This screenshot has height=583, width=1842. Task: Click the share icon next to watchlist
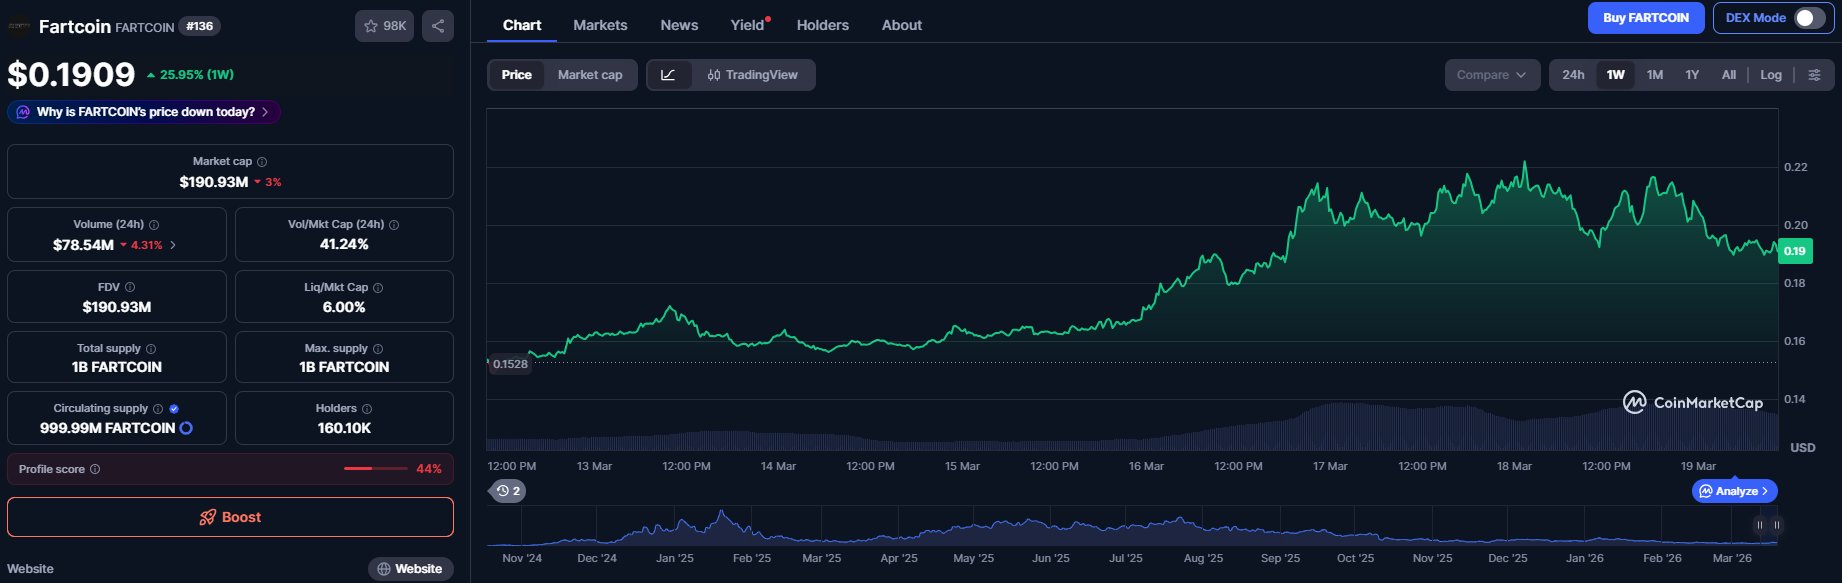point(438,26)
